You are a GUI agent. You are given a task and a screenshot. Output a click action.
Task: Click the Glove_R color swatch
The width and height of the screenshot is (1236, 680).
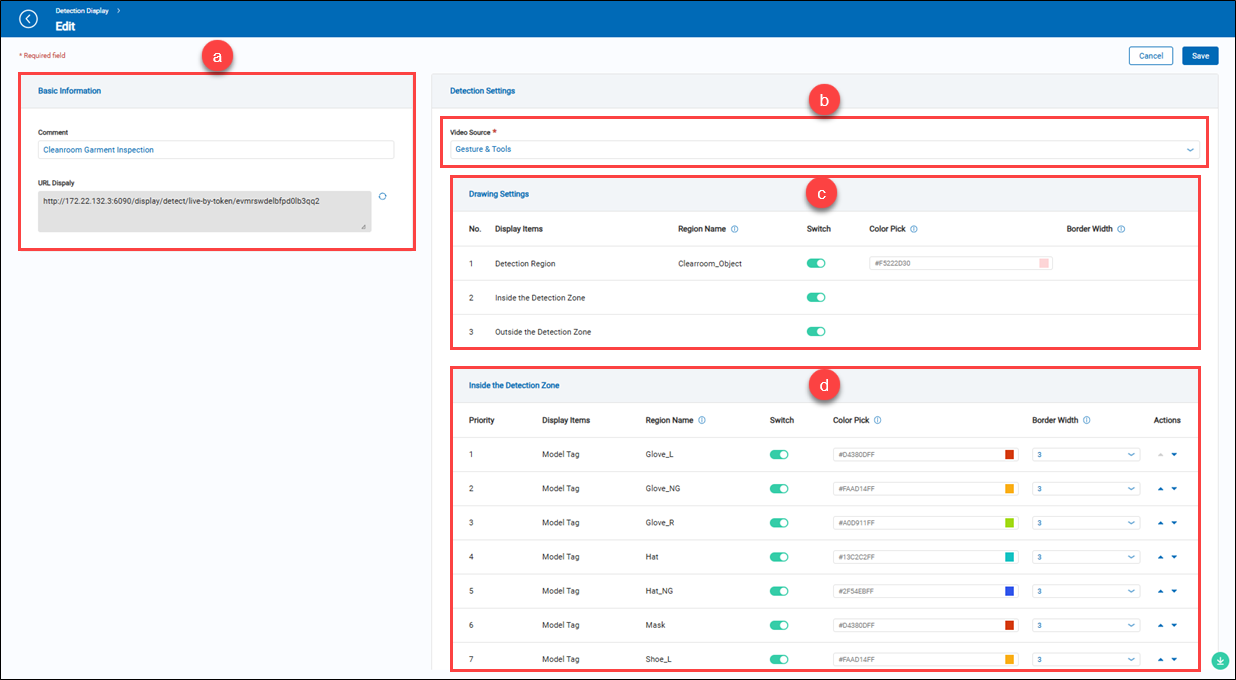[1008, 522]
